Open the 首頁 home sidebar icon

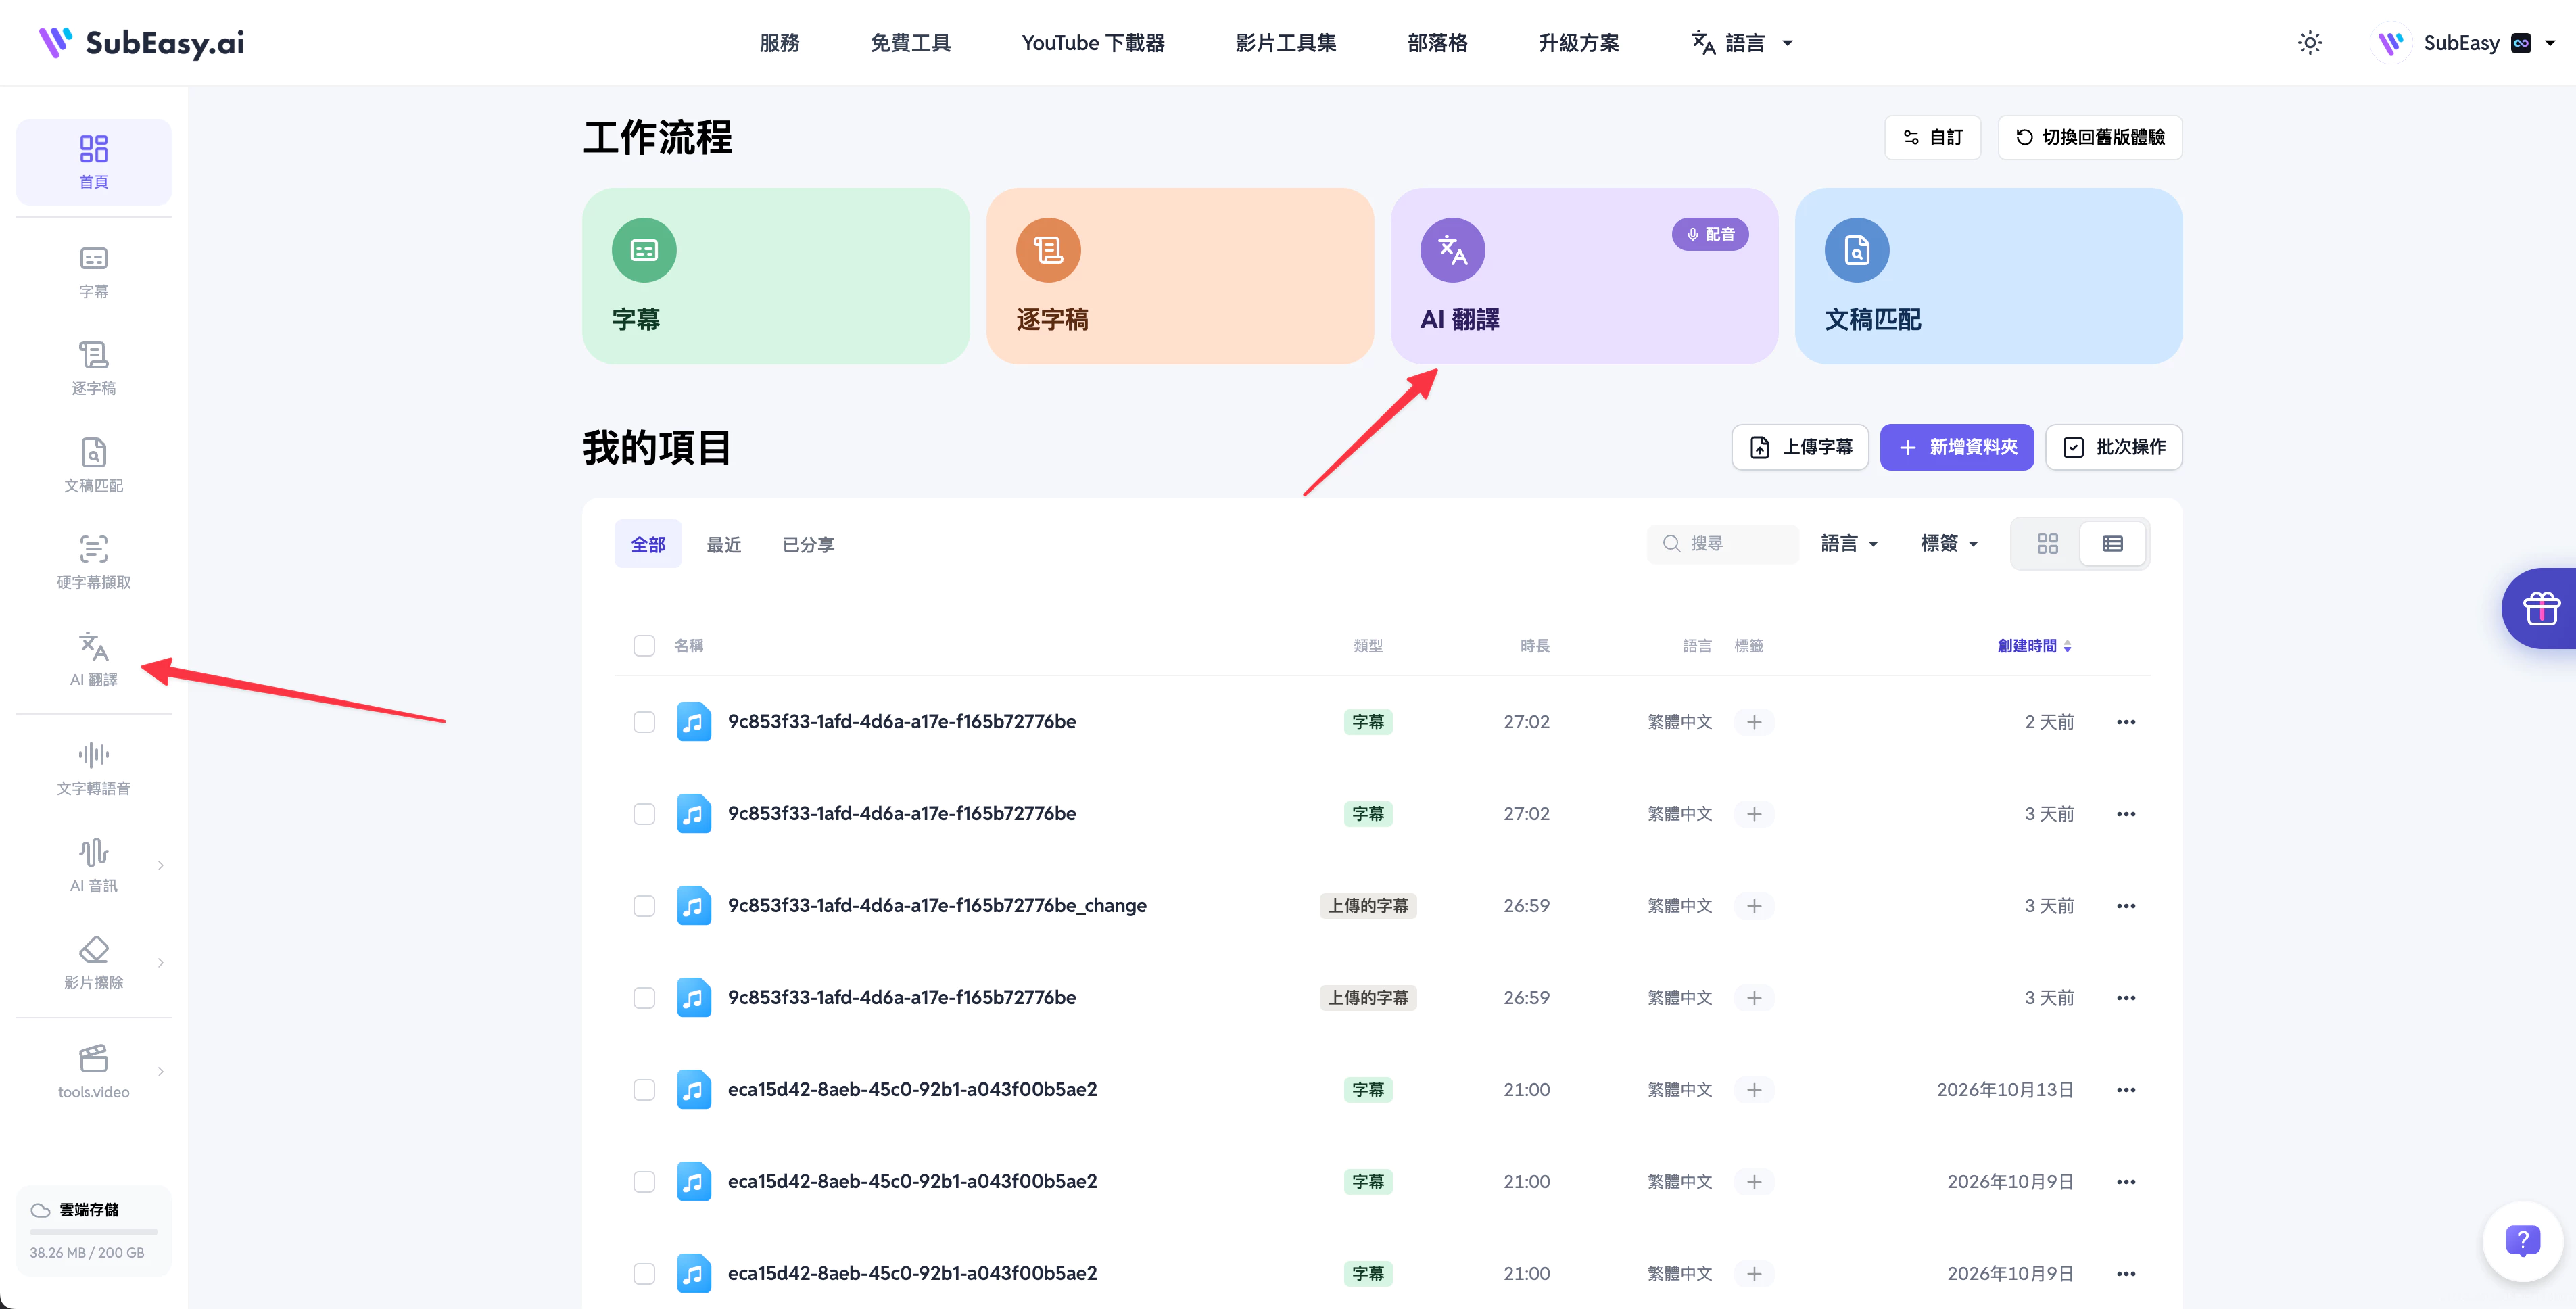(94, 161)
